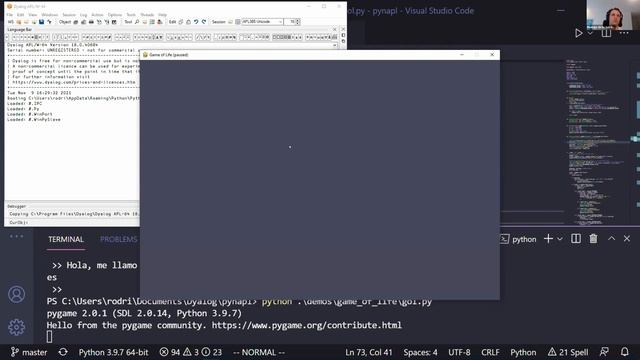Click the Dyalog APL title bar icon
The height and width of the screenshot is (360, 640).
[9, 6]
